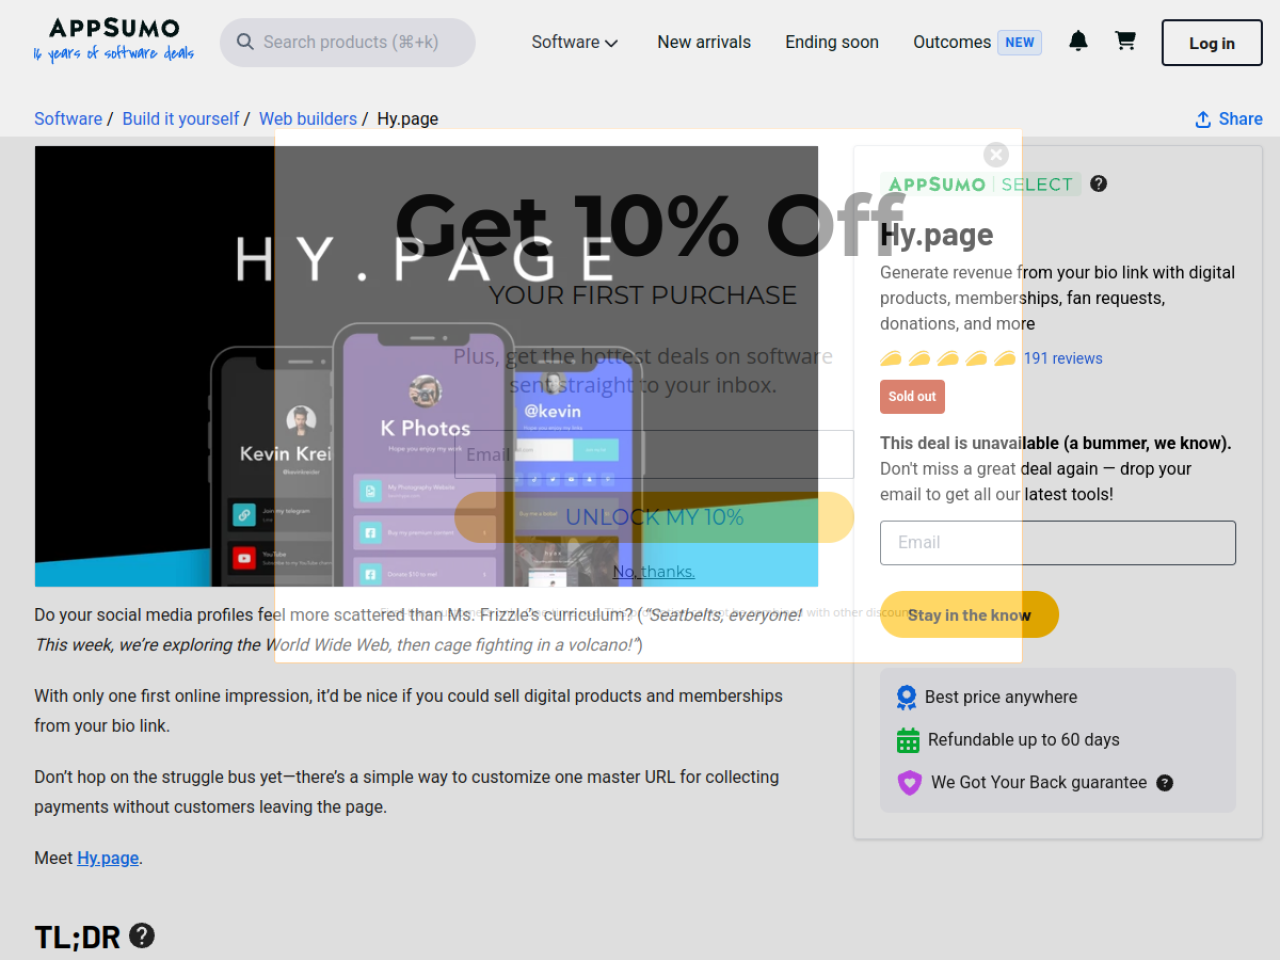
Task: Click the search magnifier icon
Action: tap(245, 42)
